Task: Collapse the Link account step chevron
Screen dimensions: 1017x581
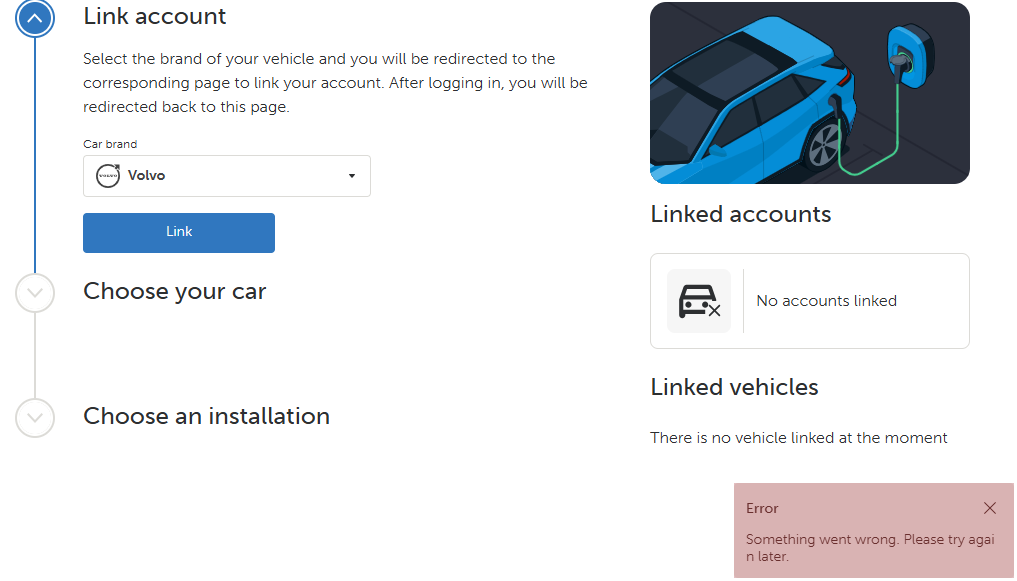Action: 35,18
